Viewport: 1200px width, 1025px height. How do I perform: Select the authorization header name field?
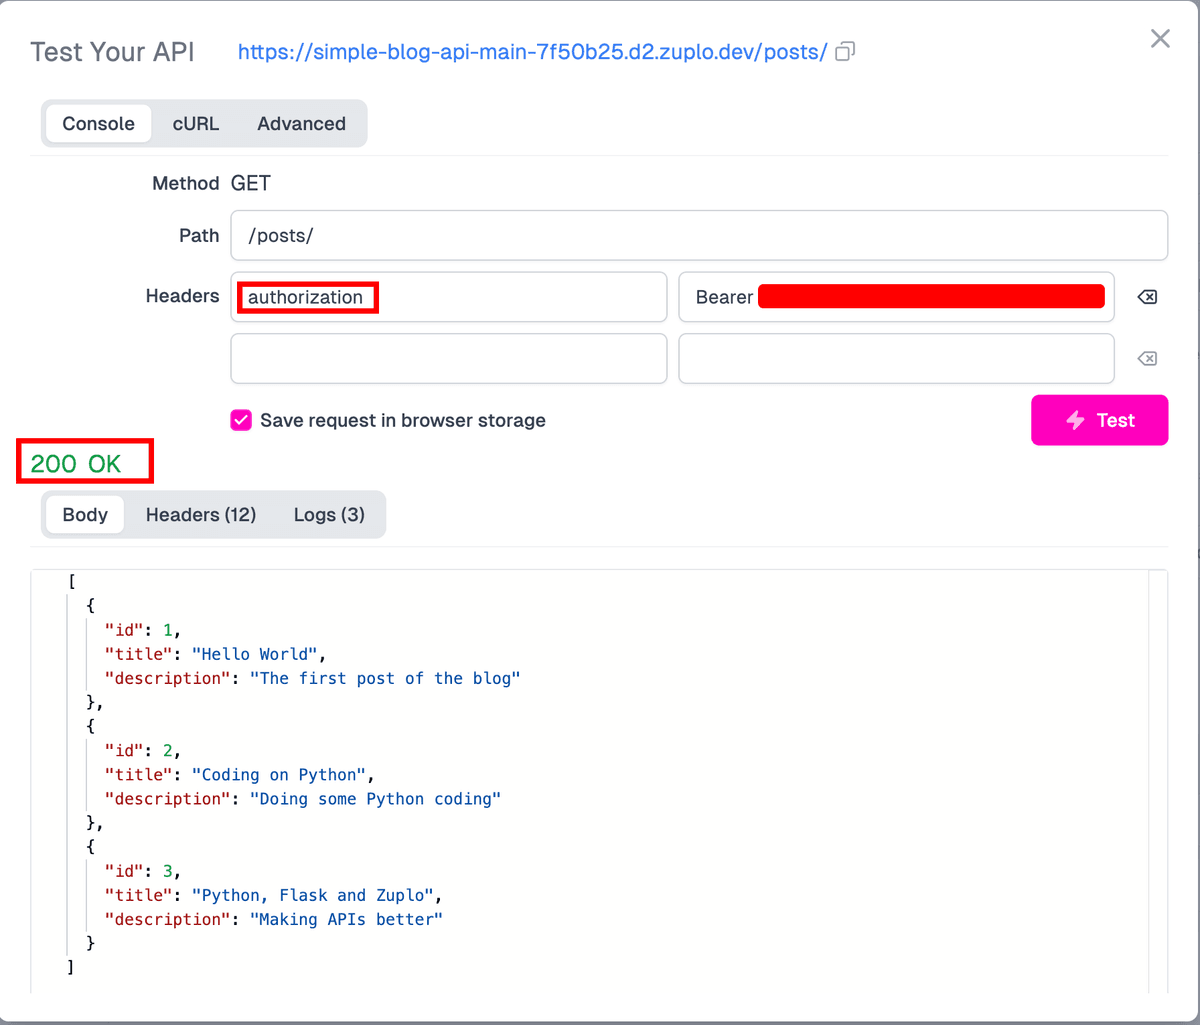click(x=448, y=297)
